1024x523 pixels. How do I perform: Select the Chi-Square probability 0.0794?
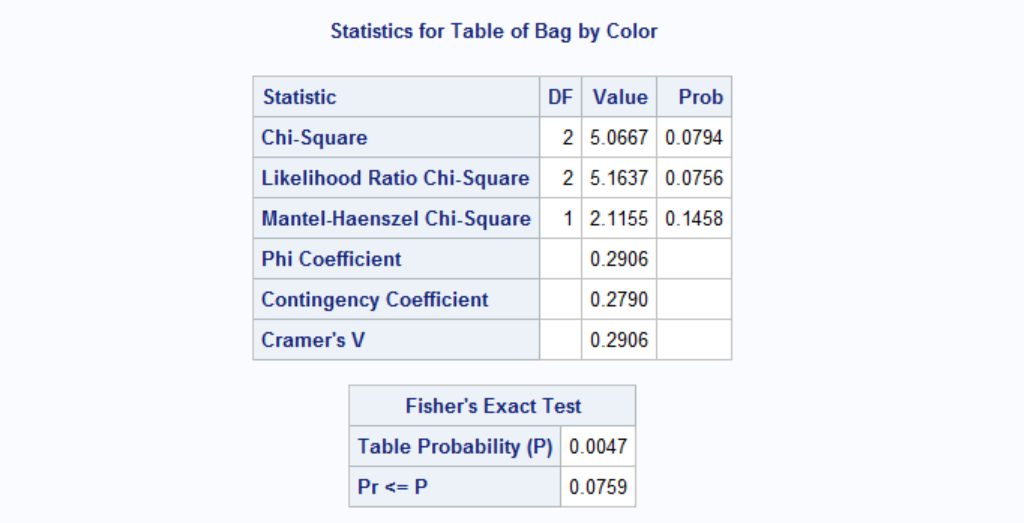(694, 138)
